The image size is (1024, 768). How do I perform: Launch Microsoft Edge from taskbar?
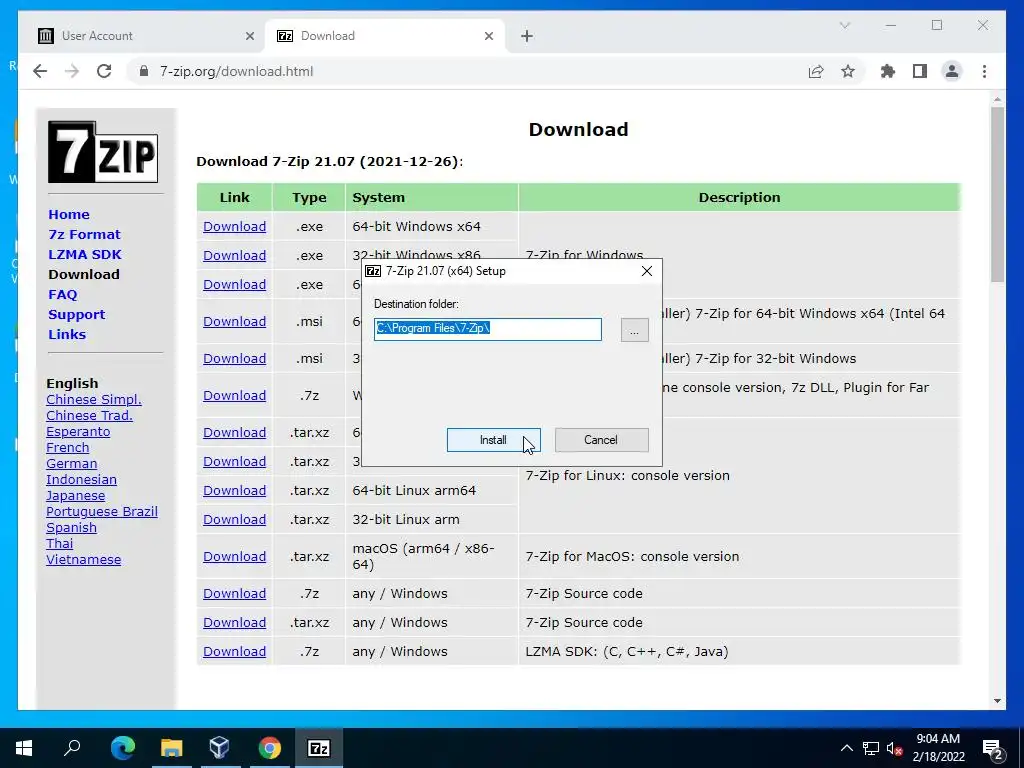[x=123, y=748]
